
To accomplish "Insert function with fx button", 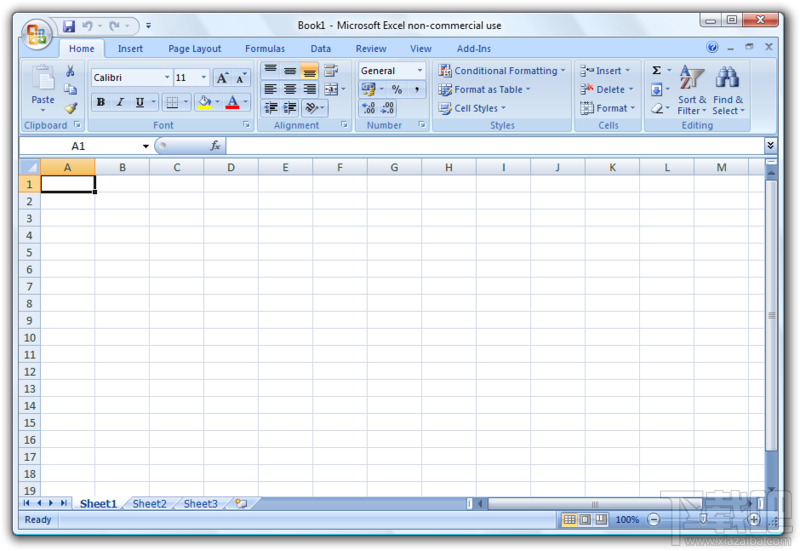I will pos(215,146).
